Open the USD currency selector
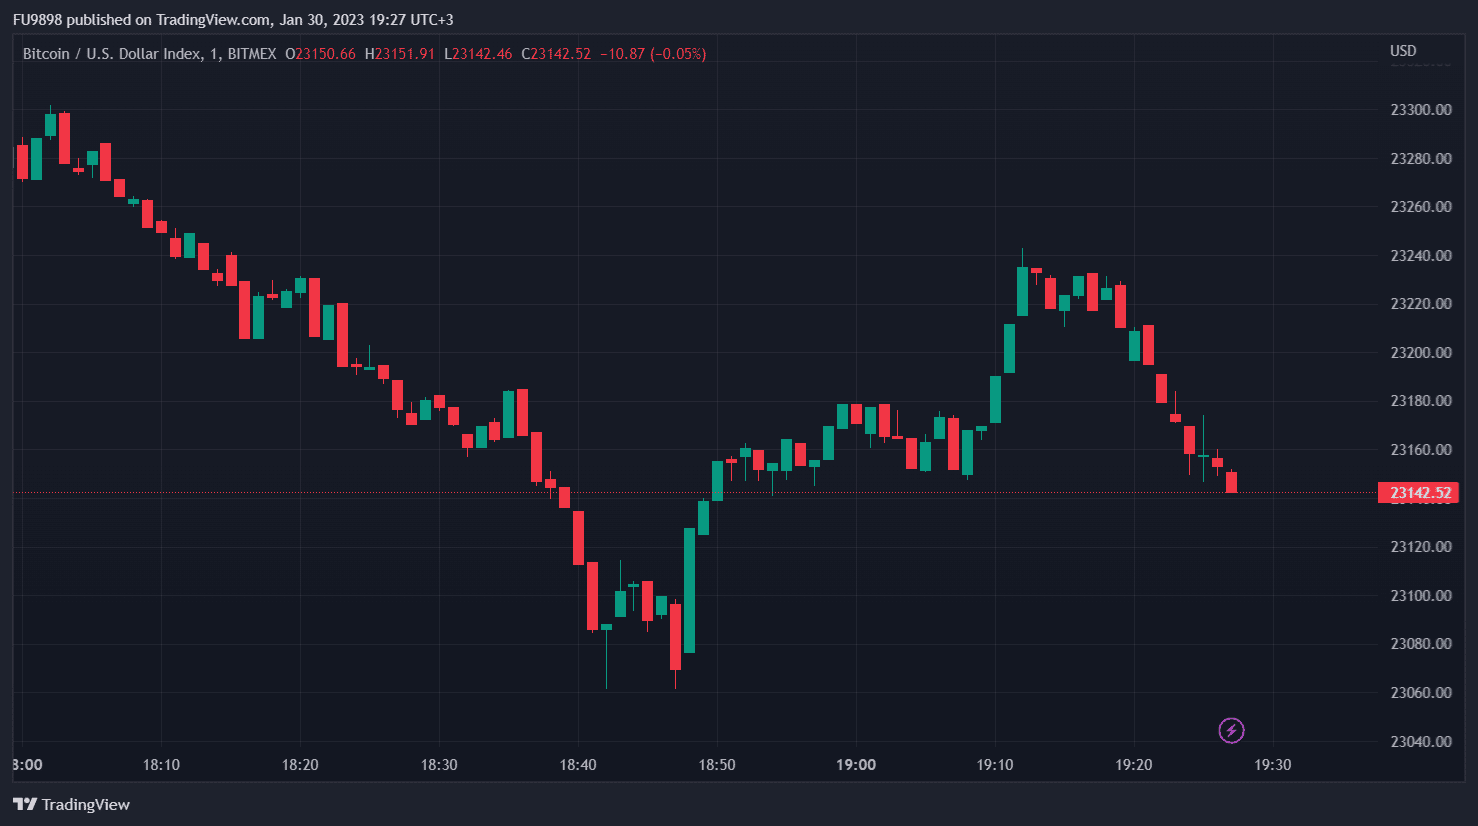 [x=1403, y=51]
